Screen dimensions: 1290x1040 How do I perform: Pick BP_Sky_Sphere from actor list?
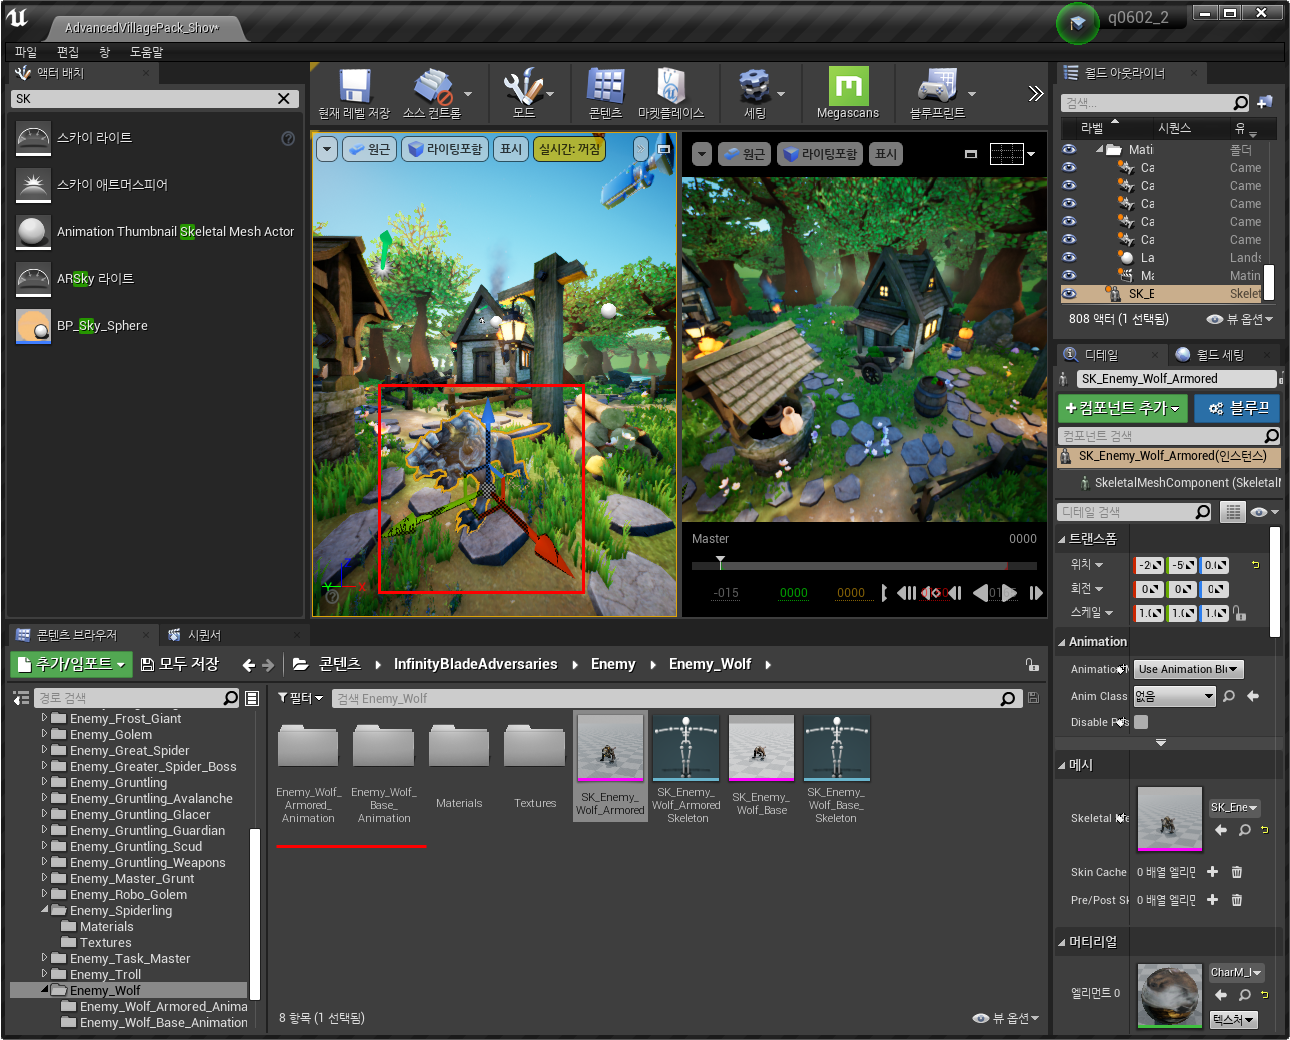point(155,326)
